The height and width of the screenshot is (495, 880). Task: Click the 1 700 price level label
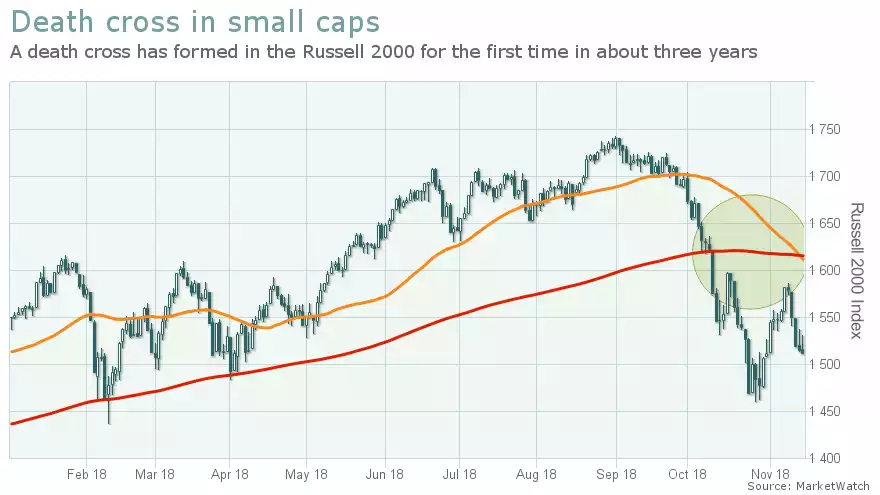pos(824,177)
